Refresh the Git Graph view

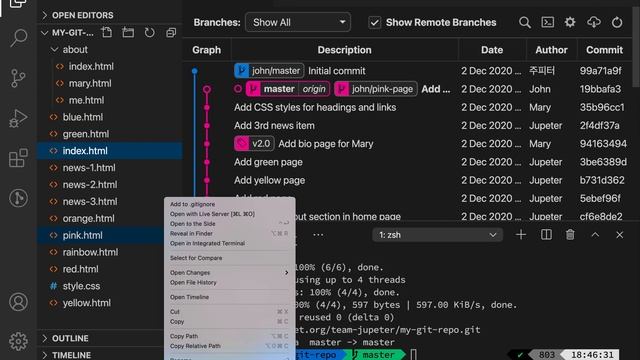point(617,22)
